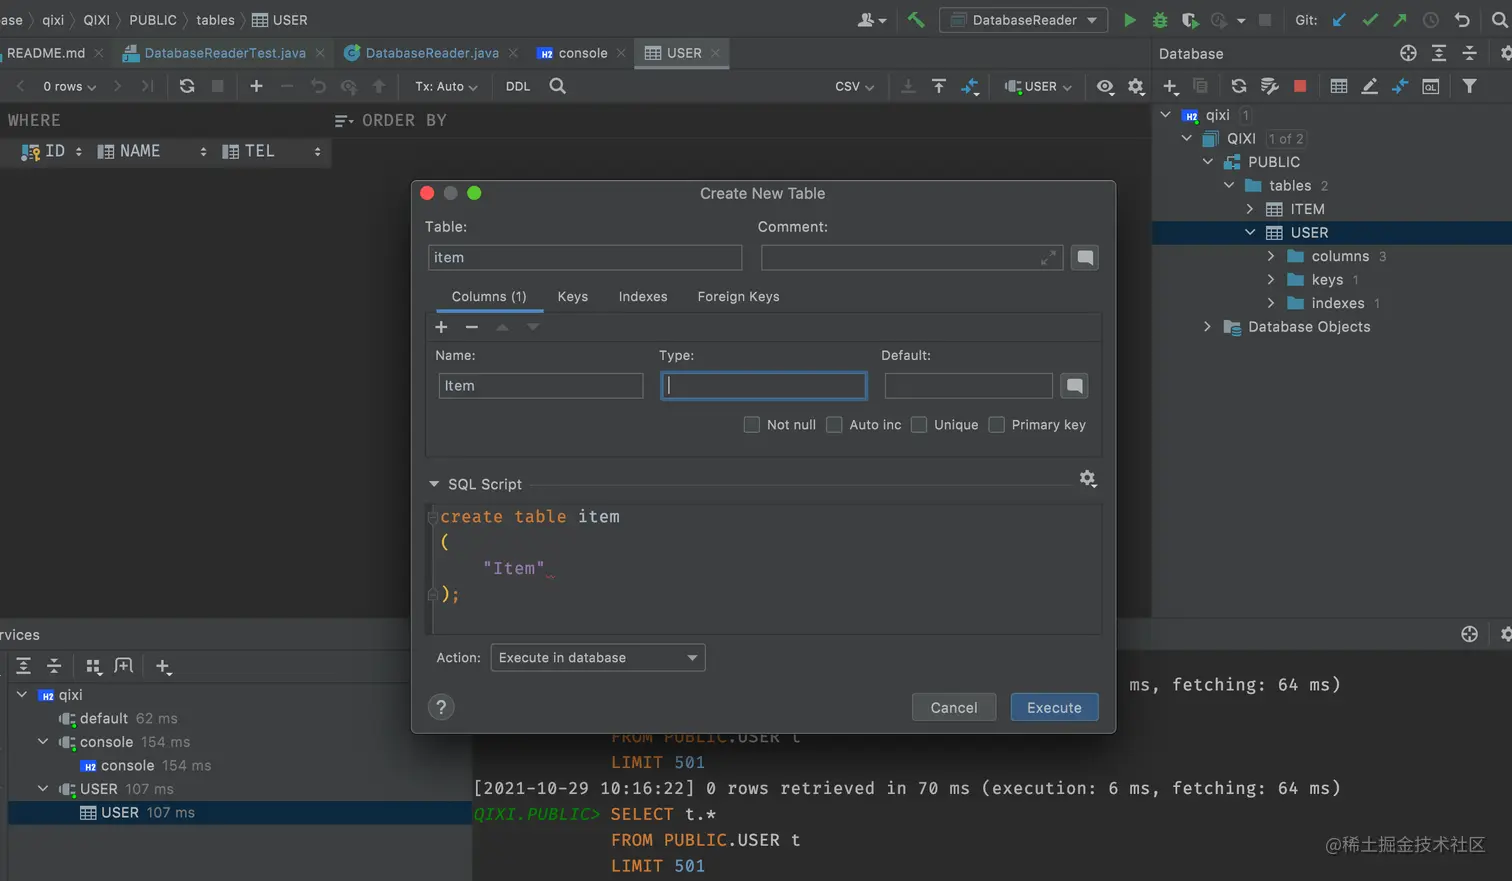Refresh the Database panel
This screenshot has width=1512, height=881.
(1238, 86)
